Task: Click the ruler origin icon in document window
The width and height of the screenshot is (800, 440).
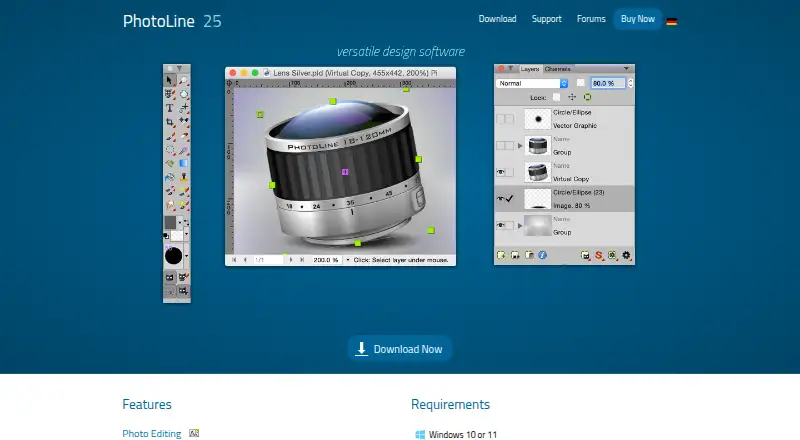Action: 229,83
